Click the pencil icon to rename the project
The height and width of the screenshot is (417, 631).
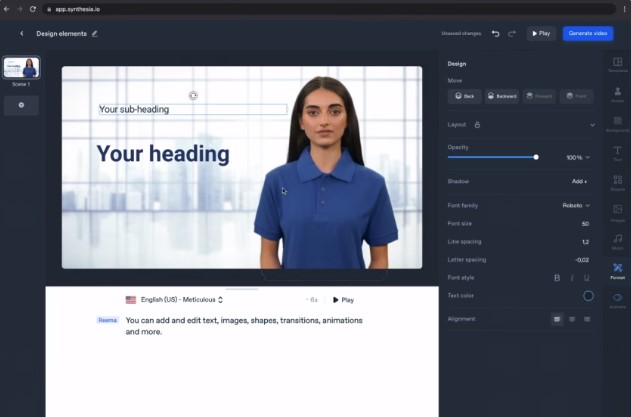tap(95, 34)
